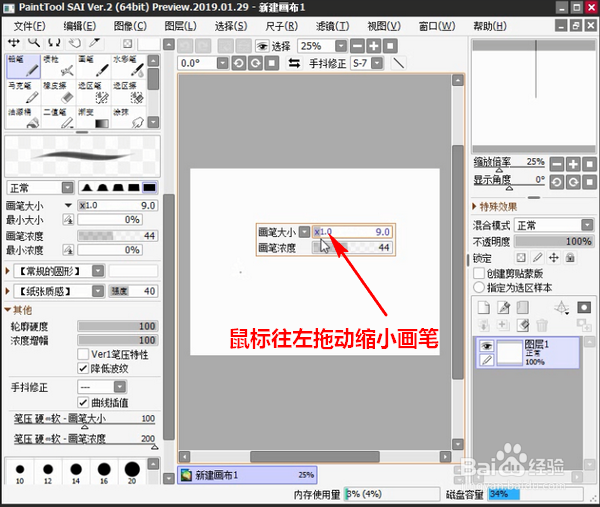Select the 二值笔 binary pen tool

tap(59, 117)
